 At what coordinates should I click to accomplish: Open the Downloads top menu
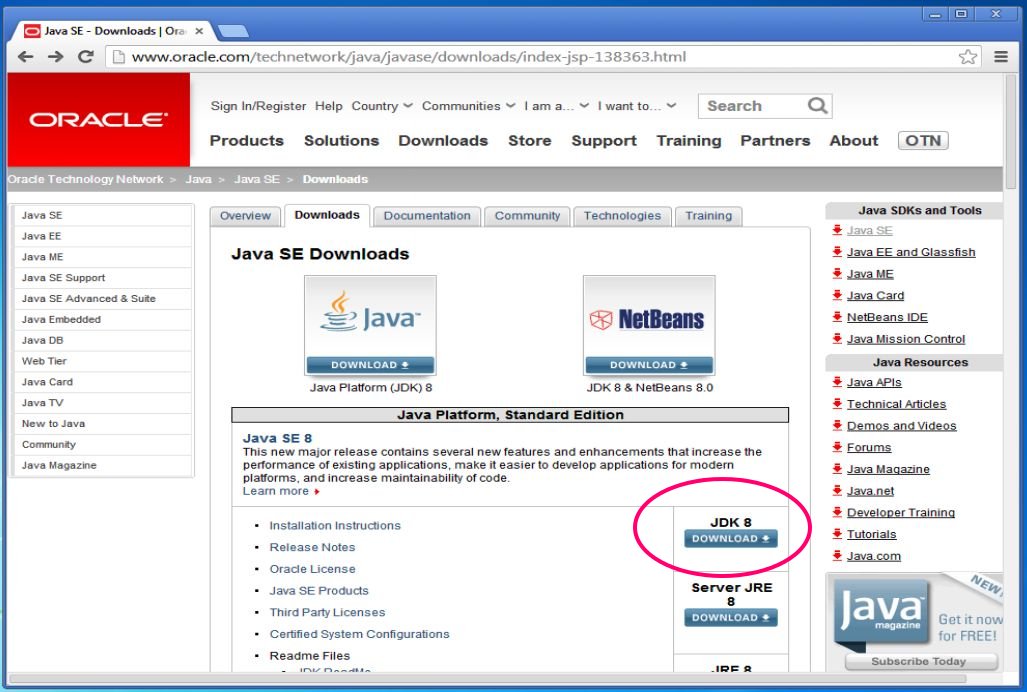(443, 141)
